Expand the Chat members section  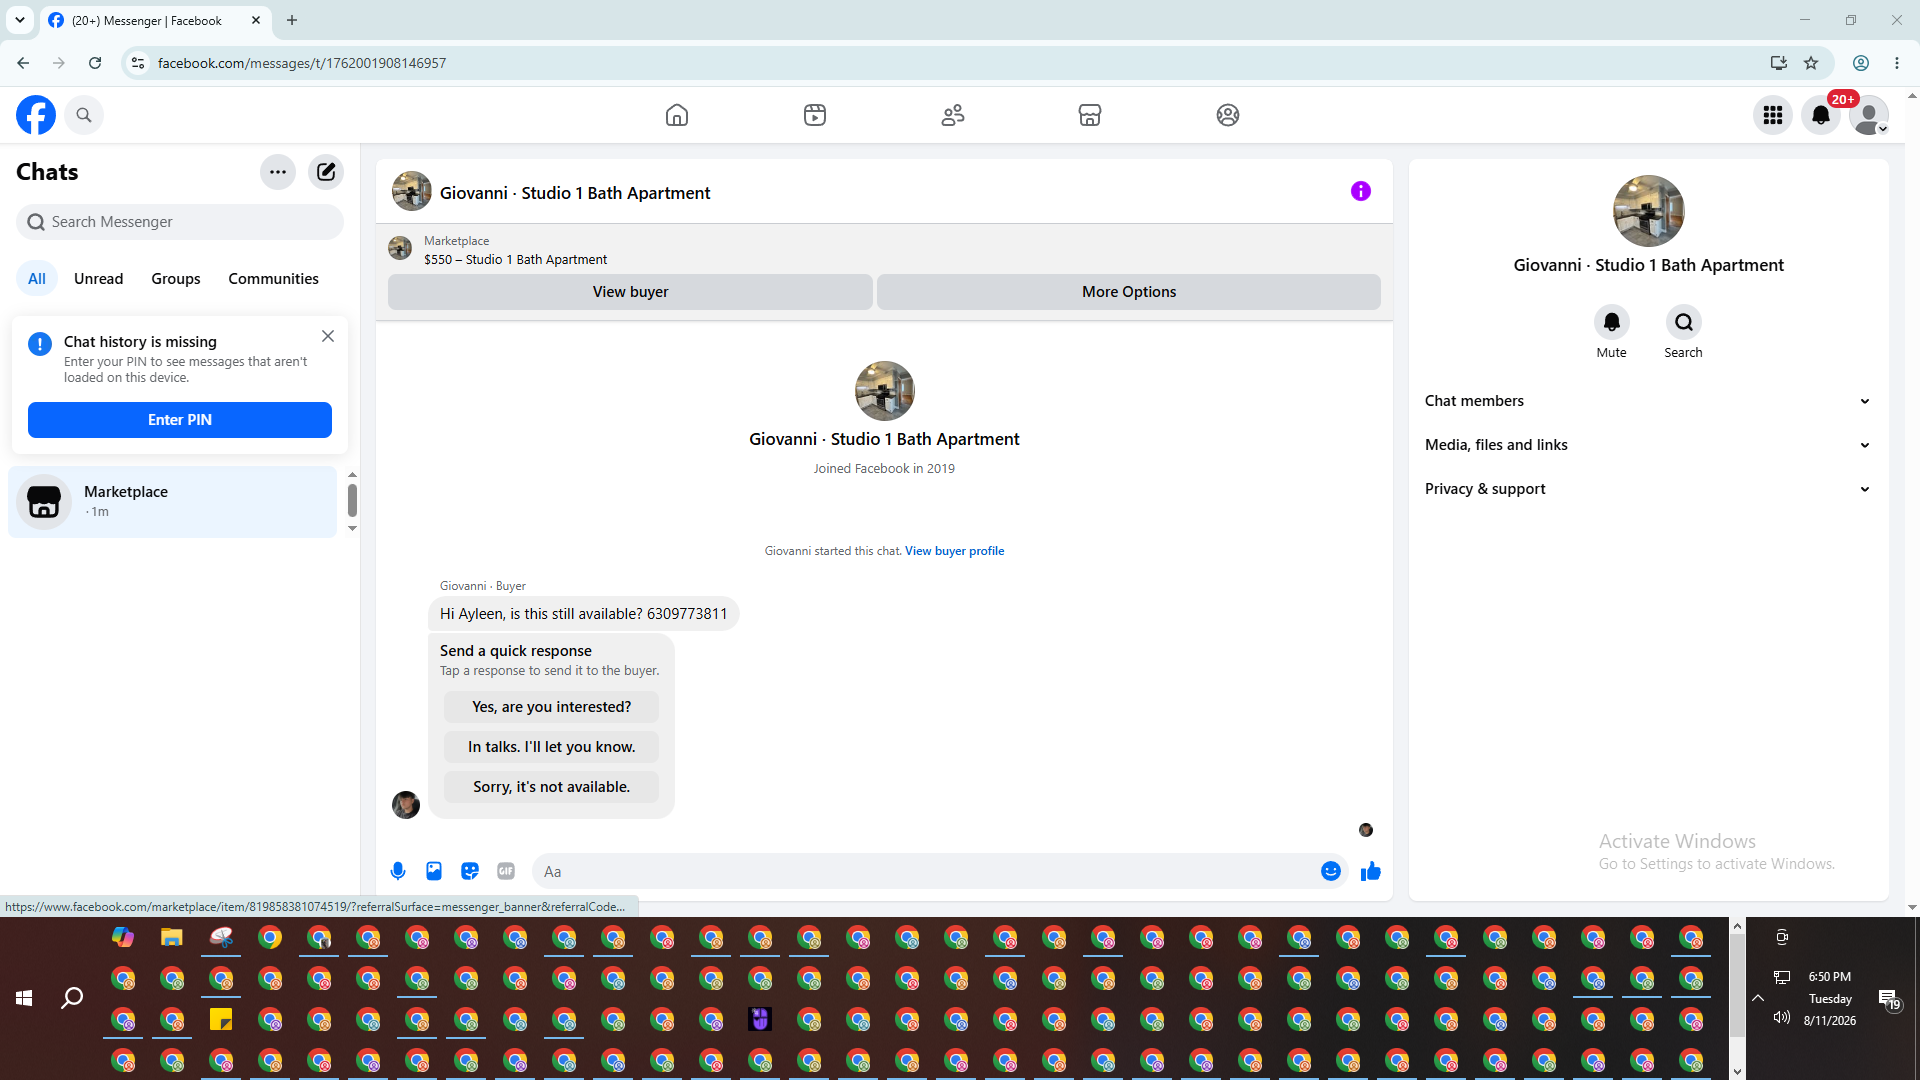pyautogui.click(x=1648, y=401)
